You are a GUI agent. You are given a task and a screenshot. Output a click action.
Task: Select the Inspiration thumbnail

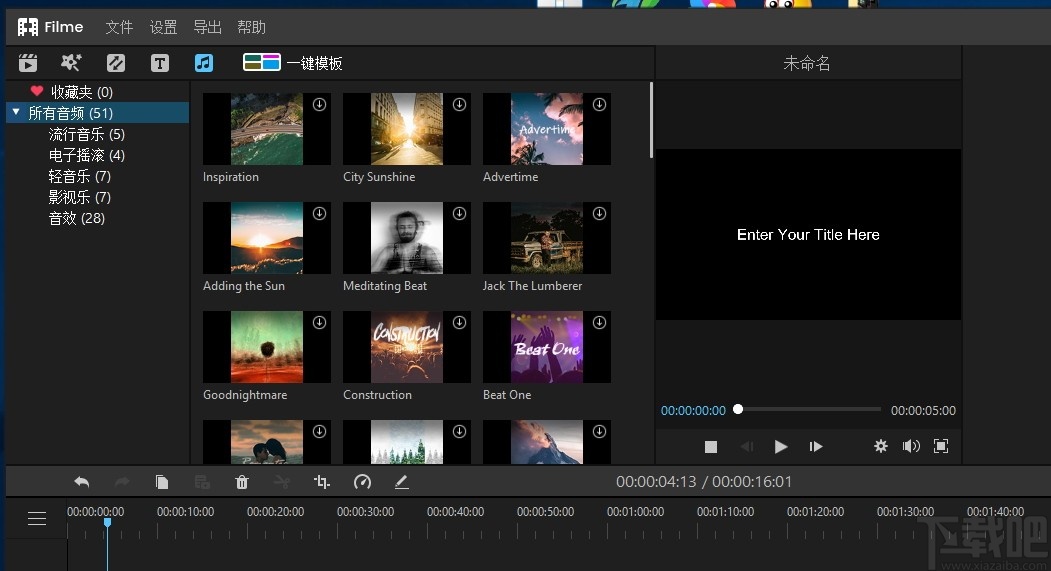[x=267, y=129]
